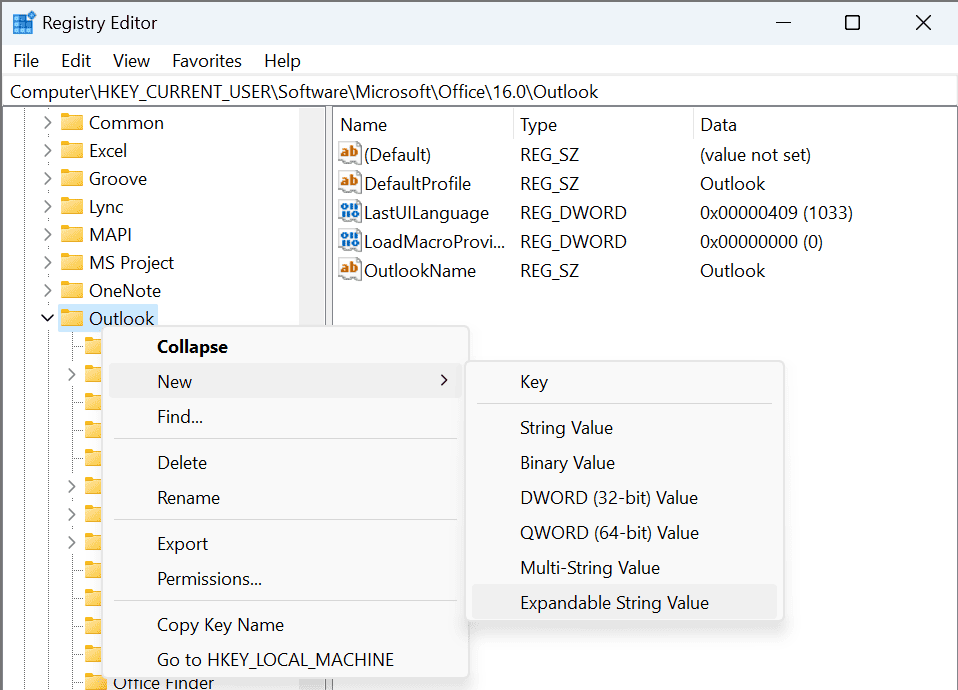Open the Favorites menu
The width and height of the screenshot is (958, 690).
[x=207, y=61]
